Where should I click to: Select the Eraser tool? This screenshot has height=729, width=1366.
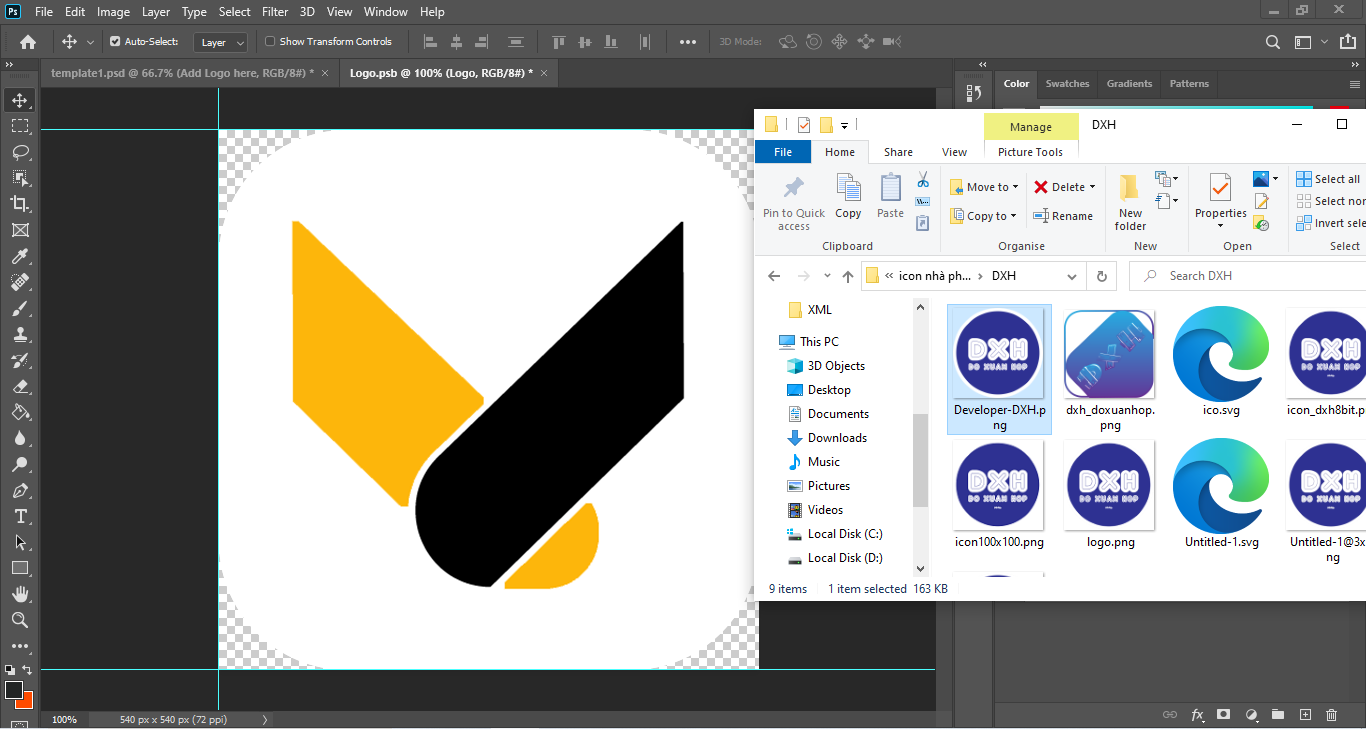pos(20,386)
